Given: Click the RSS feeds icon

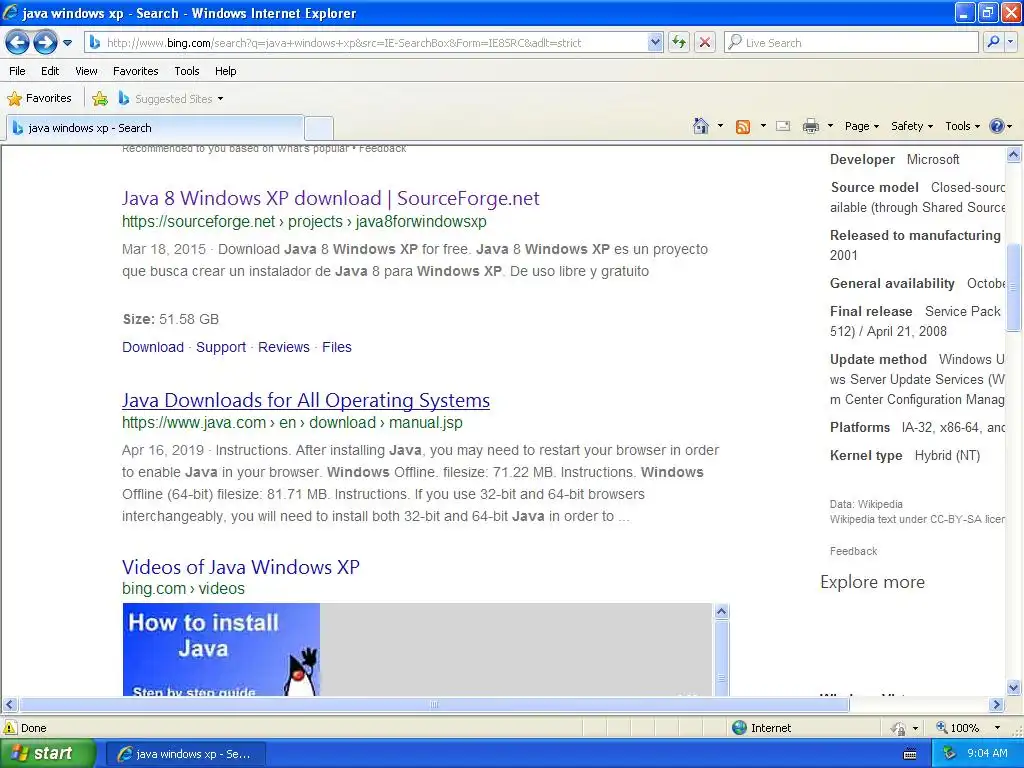Looking at the screenshot, I should pos(743,127).
